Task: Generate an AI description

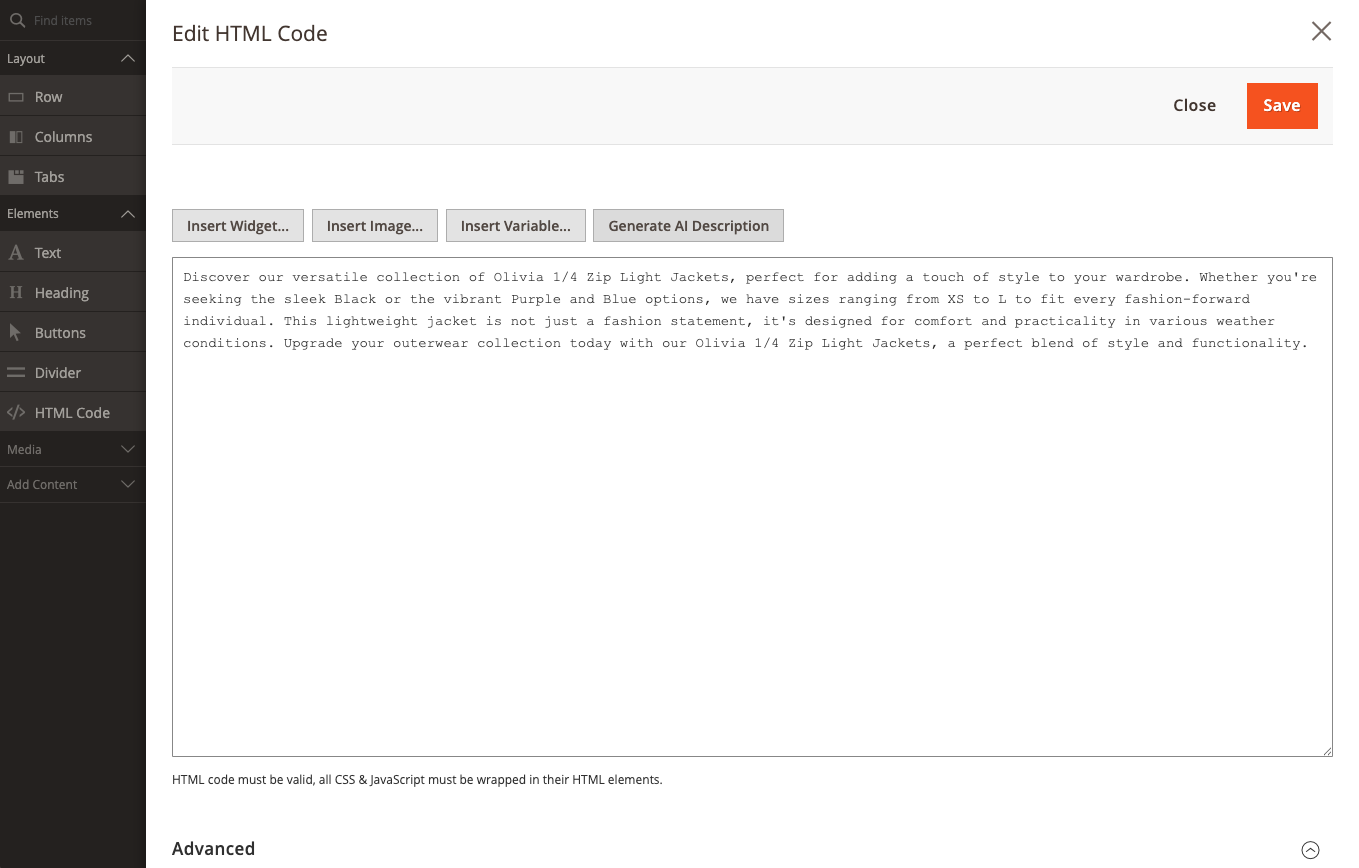Action: 688,225
